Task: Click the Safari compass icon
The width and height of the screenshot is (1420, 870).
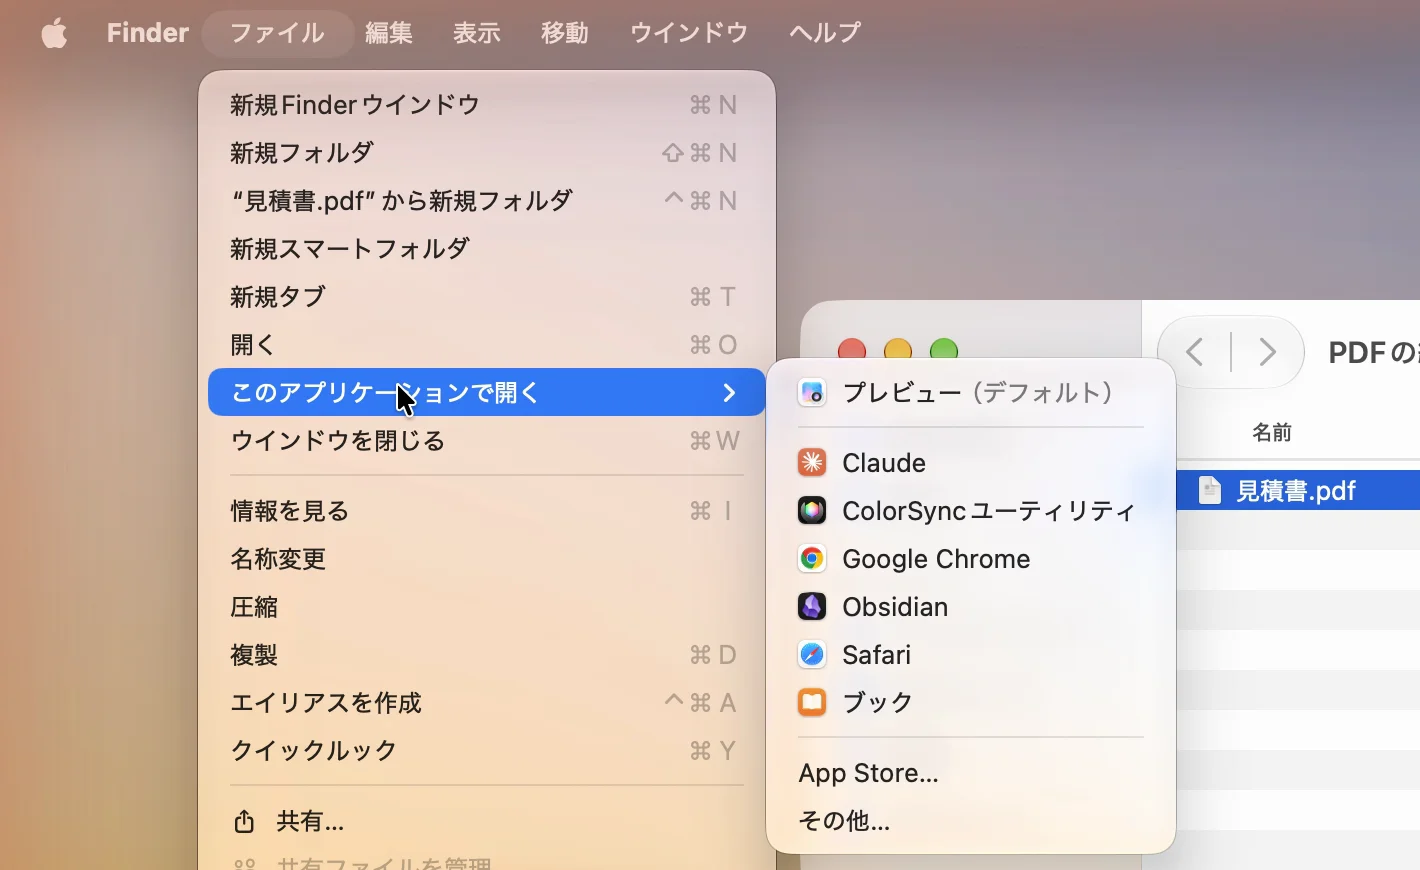Action: 812,655
